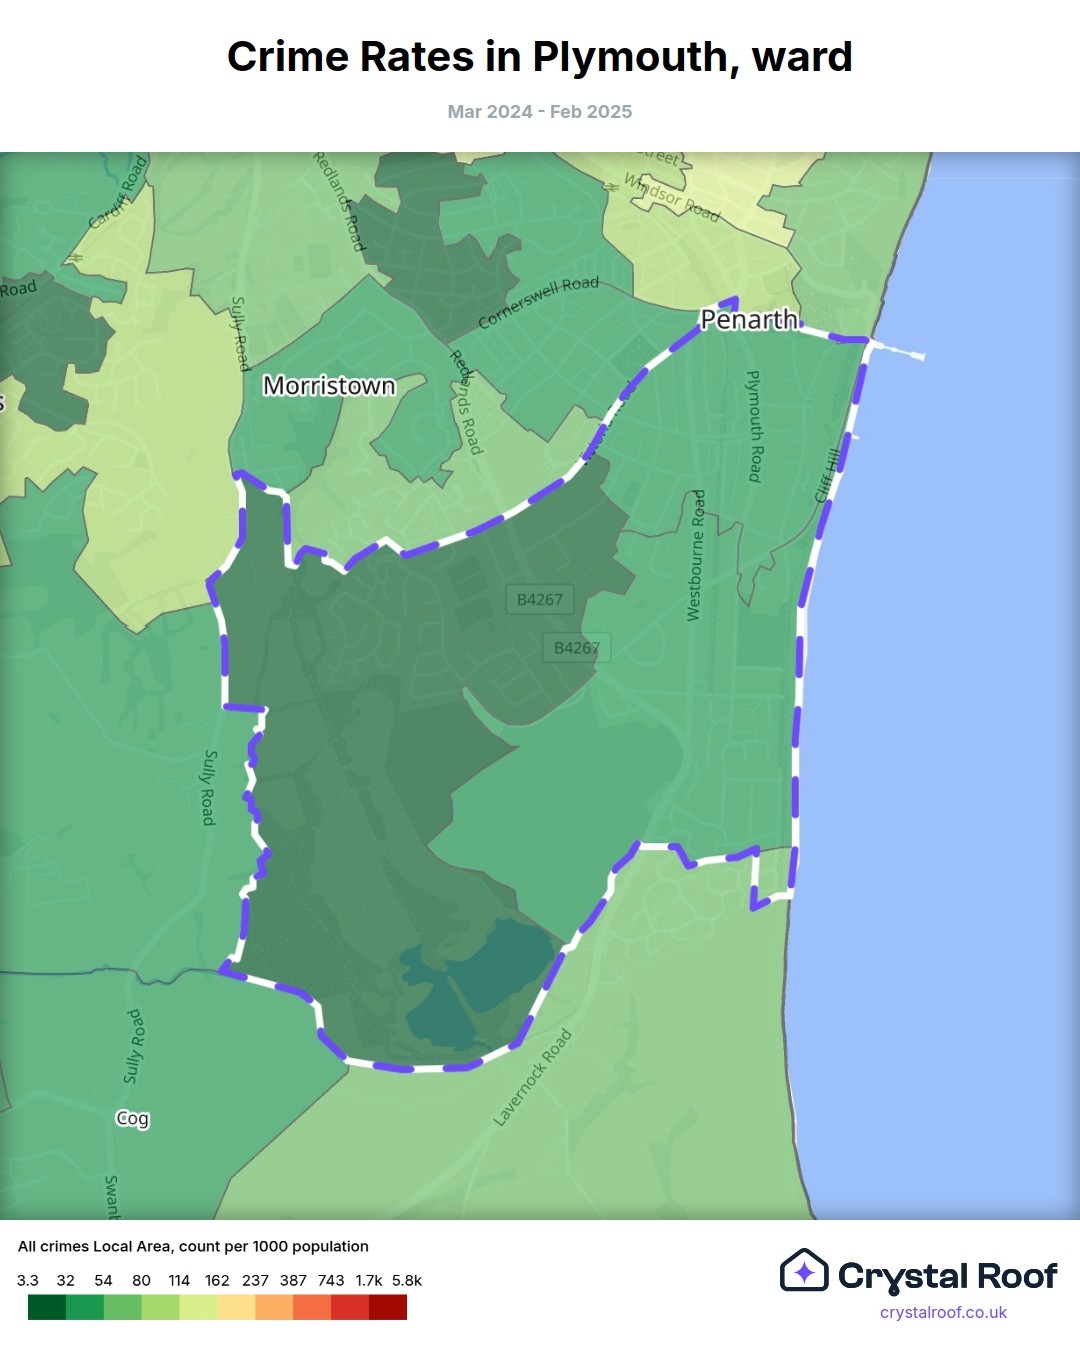This screenshot has height=1350, width=1080.
Task: Select the Westbourne Road label
Action: (696, 555)
